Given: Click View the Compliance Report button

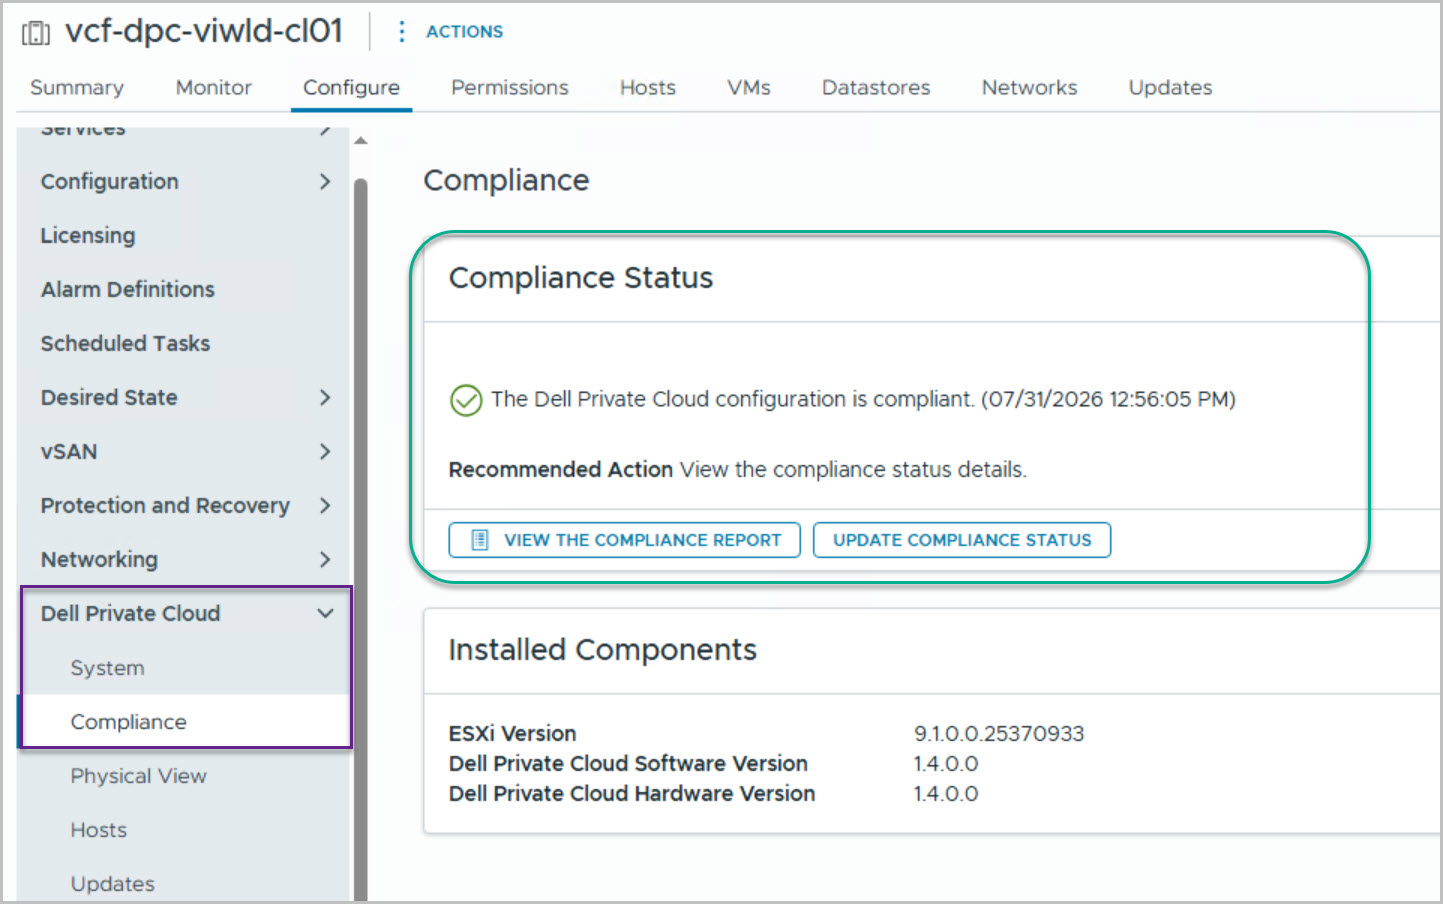Looking at the screenshot, I should [625, 540].
